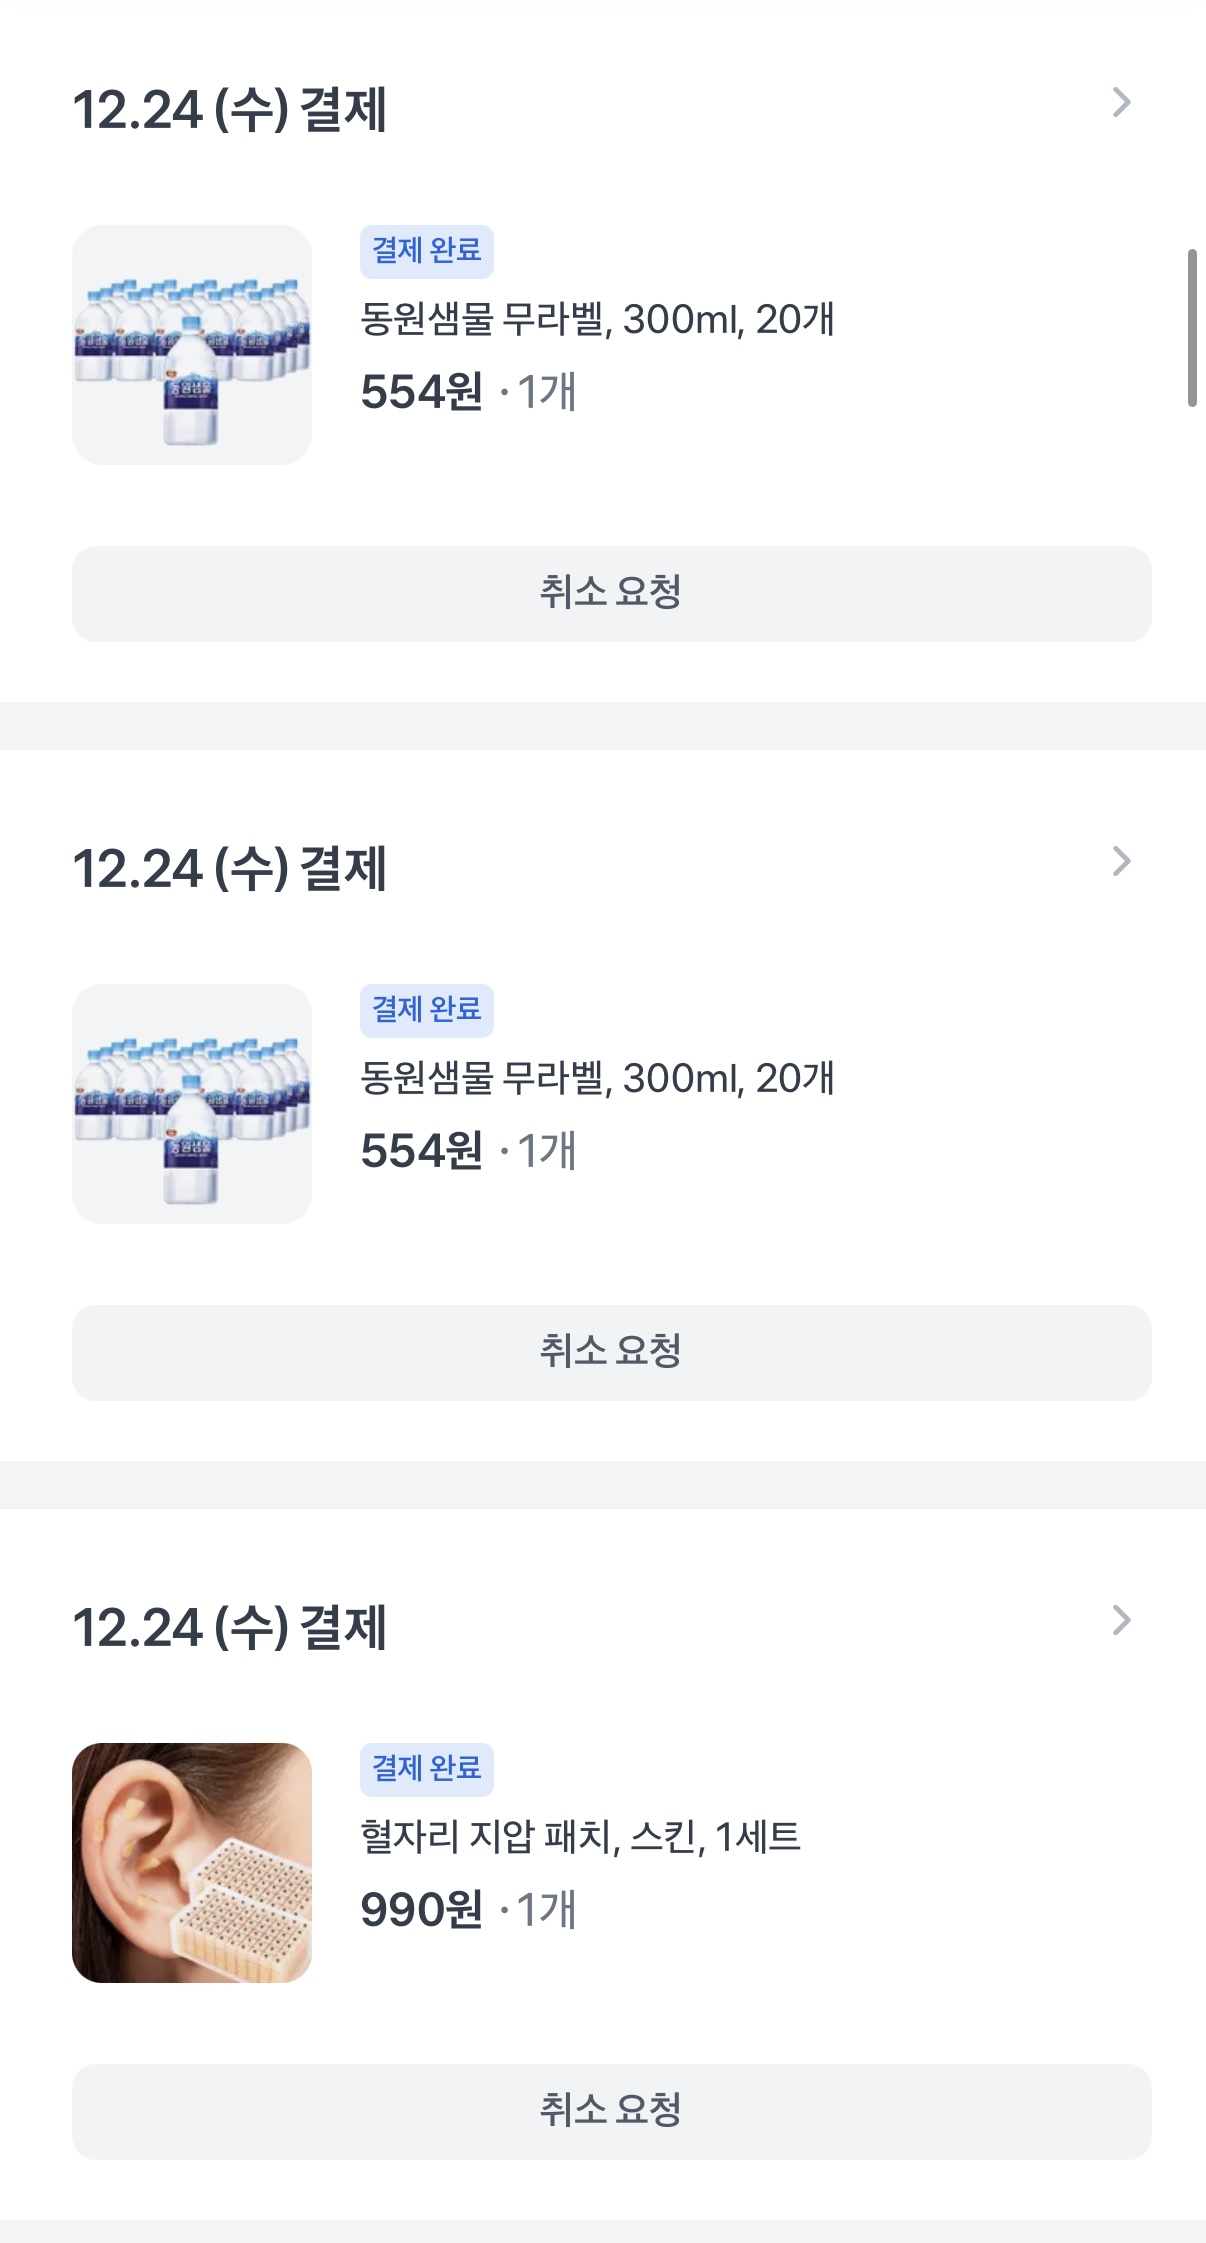Select the 혈자리 지압 패치, 스킨, 1세트 title
1206x2243 pixels.
coord(580,1837)
